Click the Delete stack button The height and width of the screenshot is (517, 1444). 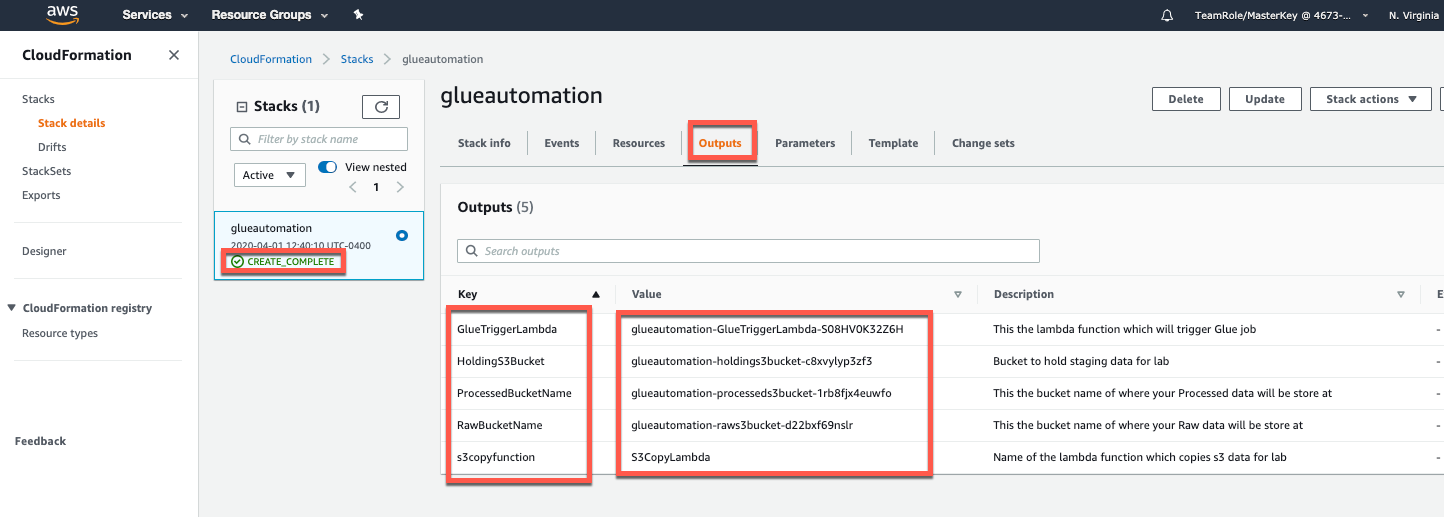[x=1186, y=99]
